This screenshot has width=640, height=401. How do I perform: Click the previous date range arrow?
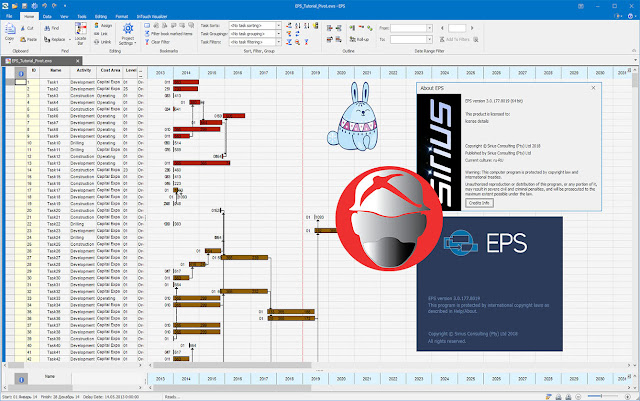[x=442, y=28]
